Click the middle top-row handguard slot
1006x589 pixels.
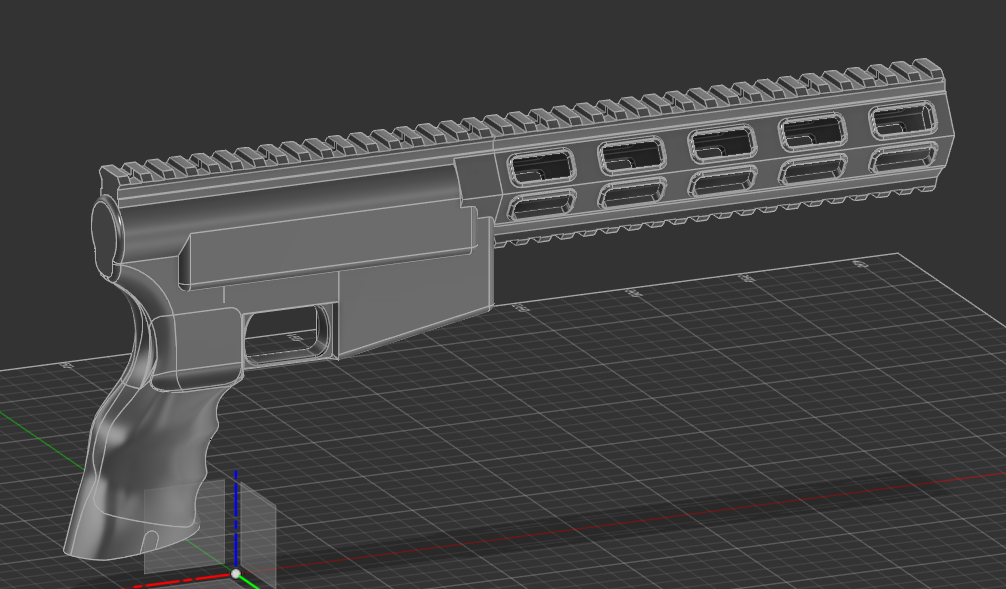[x=722, y=145]
